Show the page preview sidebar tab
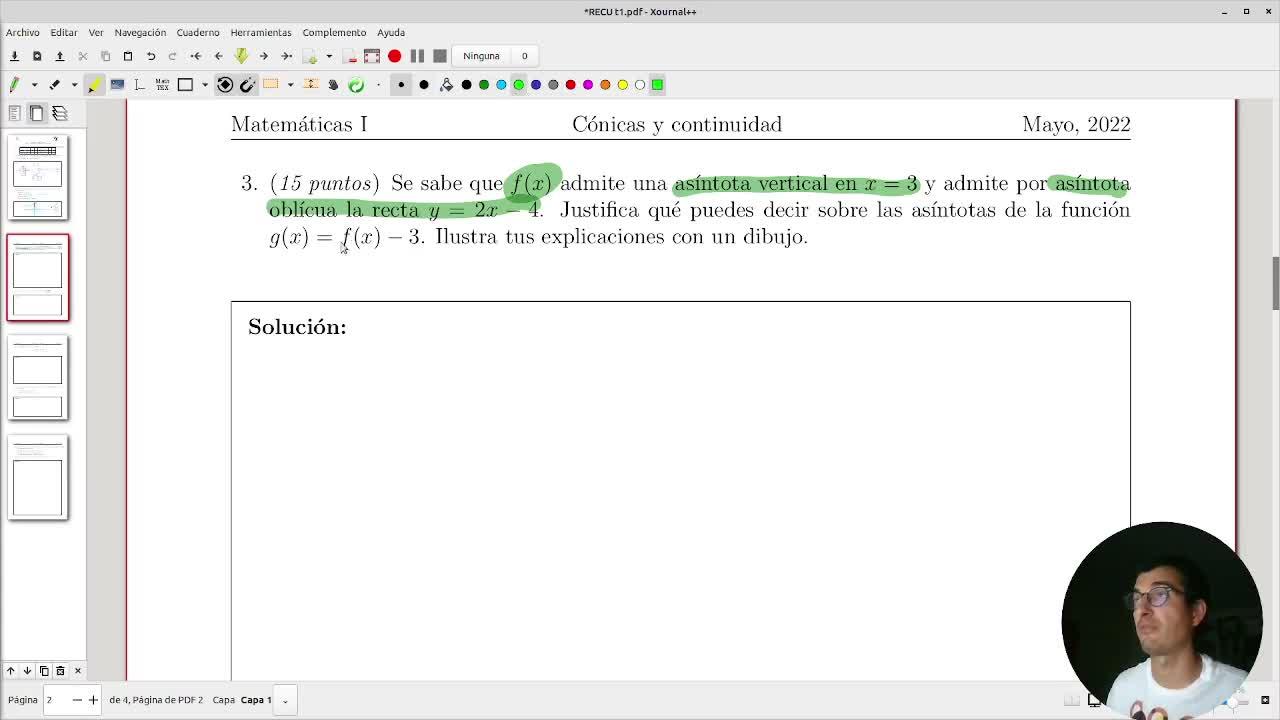Screen dimensions: 1280x720 coord(37,113)
